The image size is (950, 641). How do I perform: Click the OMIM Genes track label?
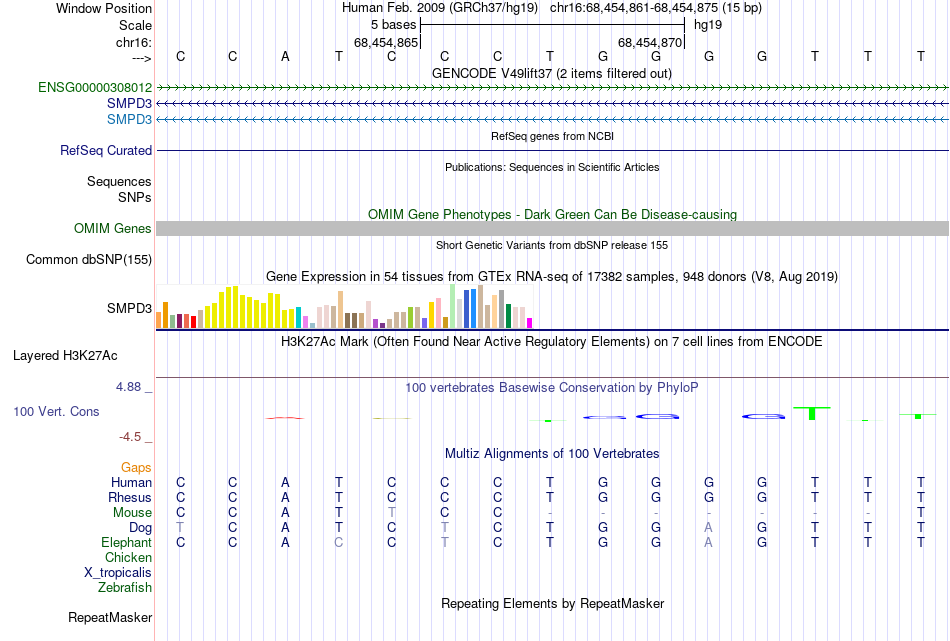pos(113,228)
